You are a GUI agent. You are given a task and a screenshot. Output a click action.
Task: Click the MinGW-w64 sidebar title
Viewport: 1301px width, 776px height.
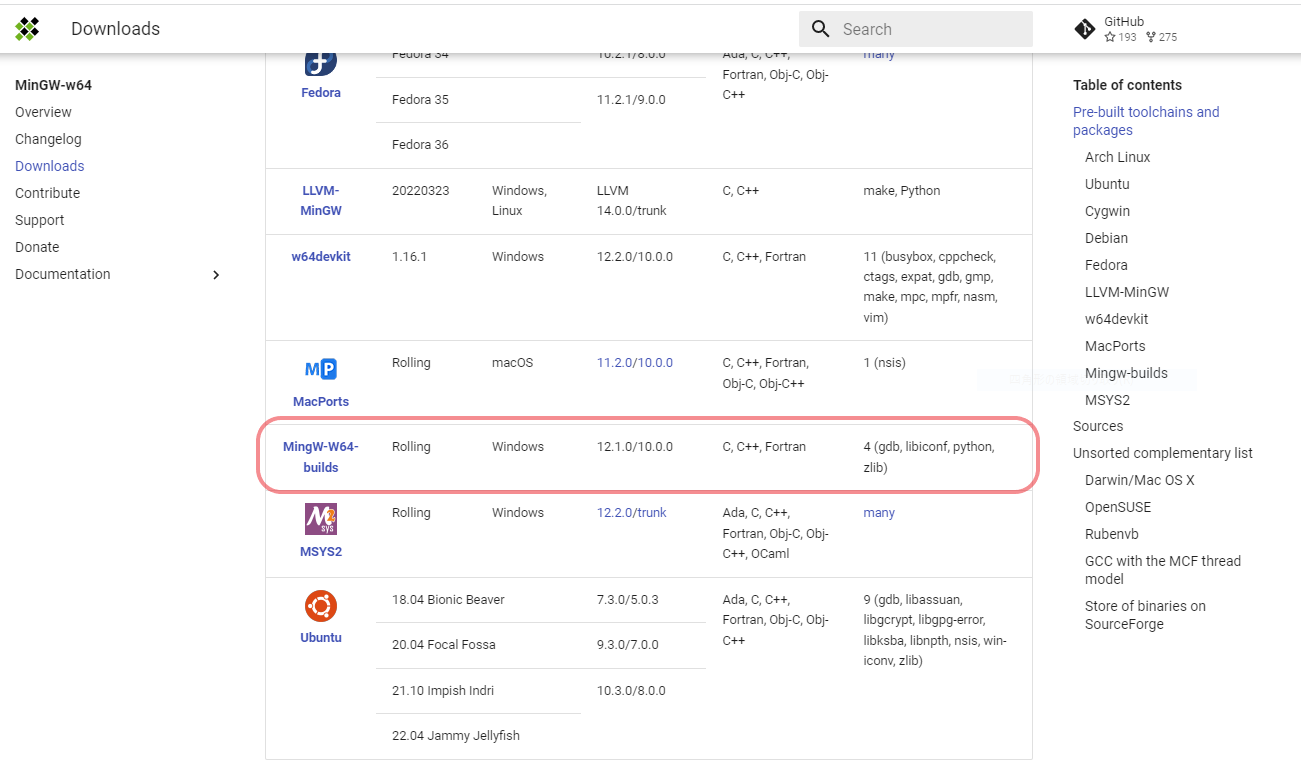tap(53, 85)
